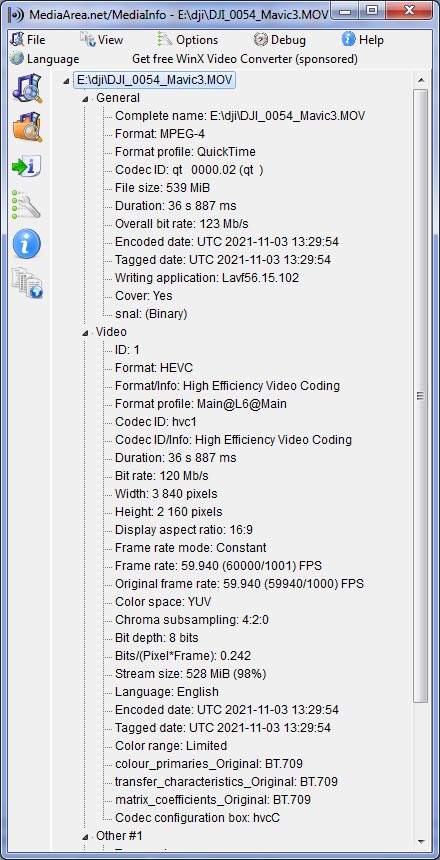The width and height of the screenshot is (440, 860).
Task: Click the website documents globe icon
Action: coord(27,282)
